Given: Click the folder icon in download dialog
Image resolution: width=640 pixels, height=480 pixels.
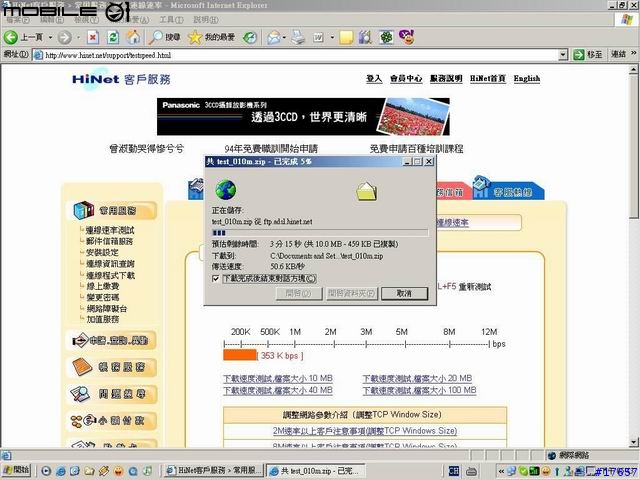Looking at the screenshot, I should click(x=366, y=192).
